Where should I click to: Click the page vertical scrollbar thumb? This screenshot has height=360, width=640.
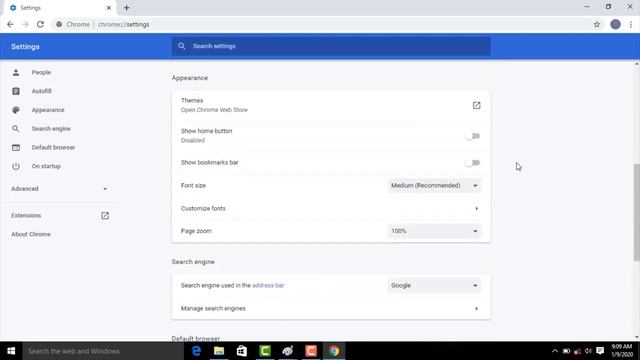point(637,212)
